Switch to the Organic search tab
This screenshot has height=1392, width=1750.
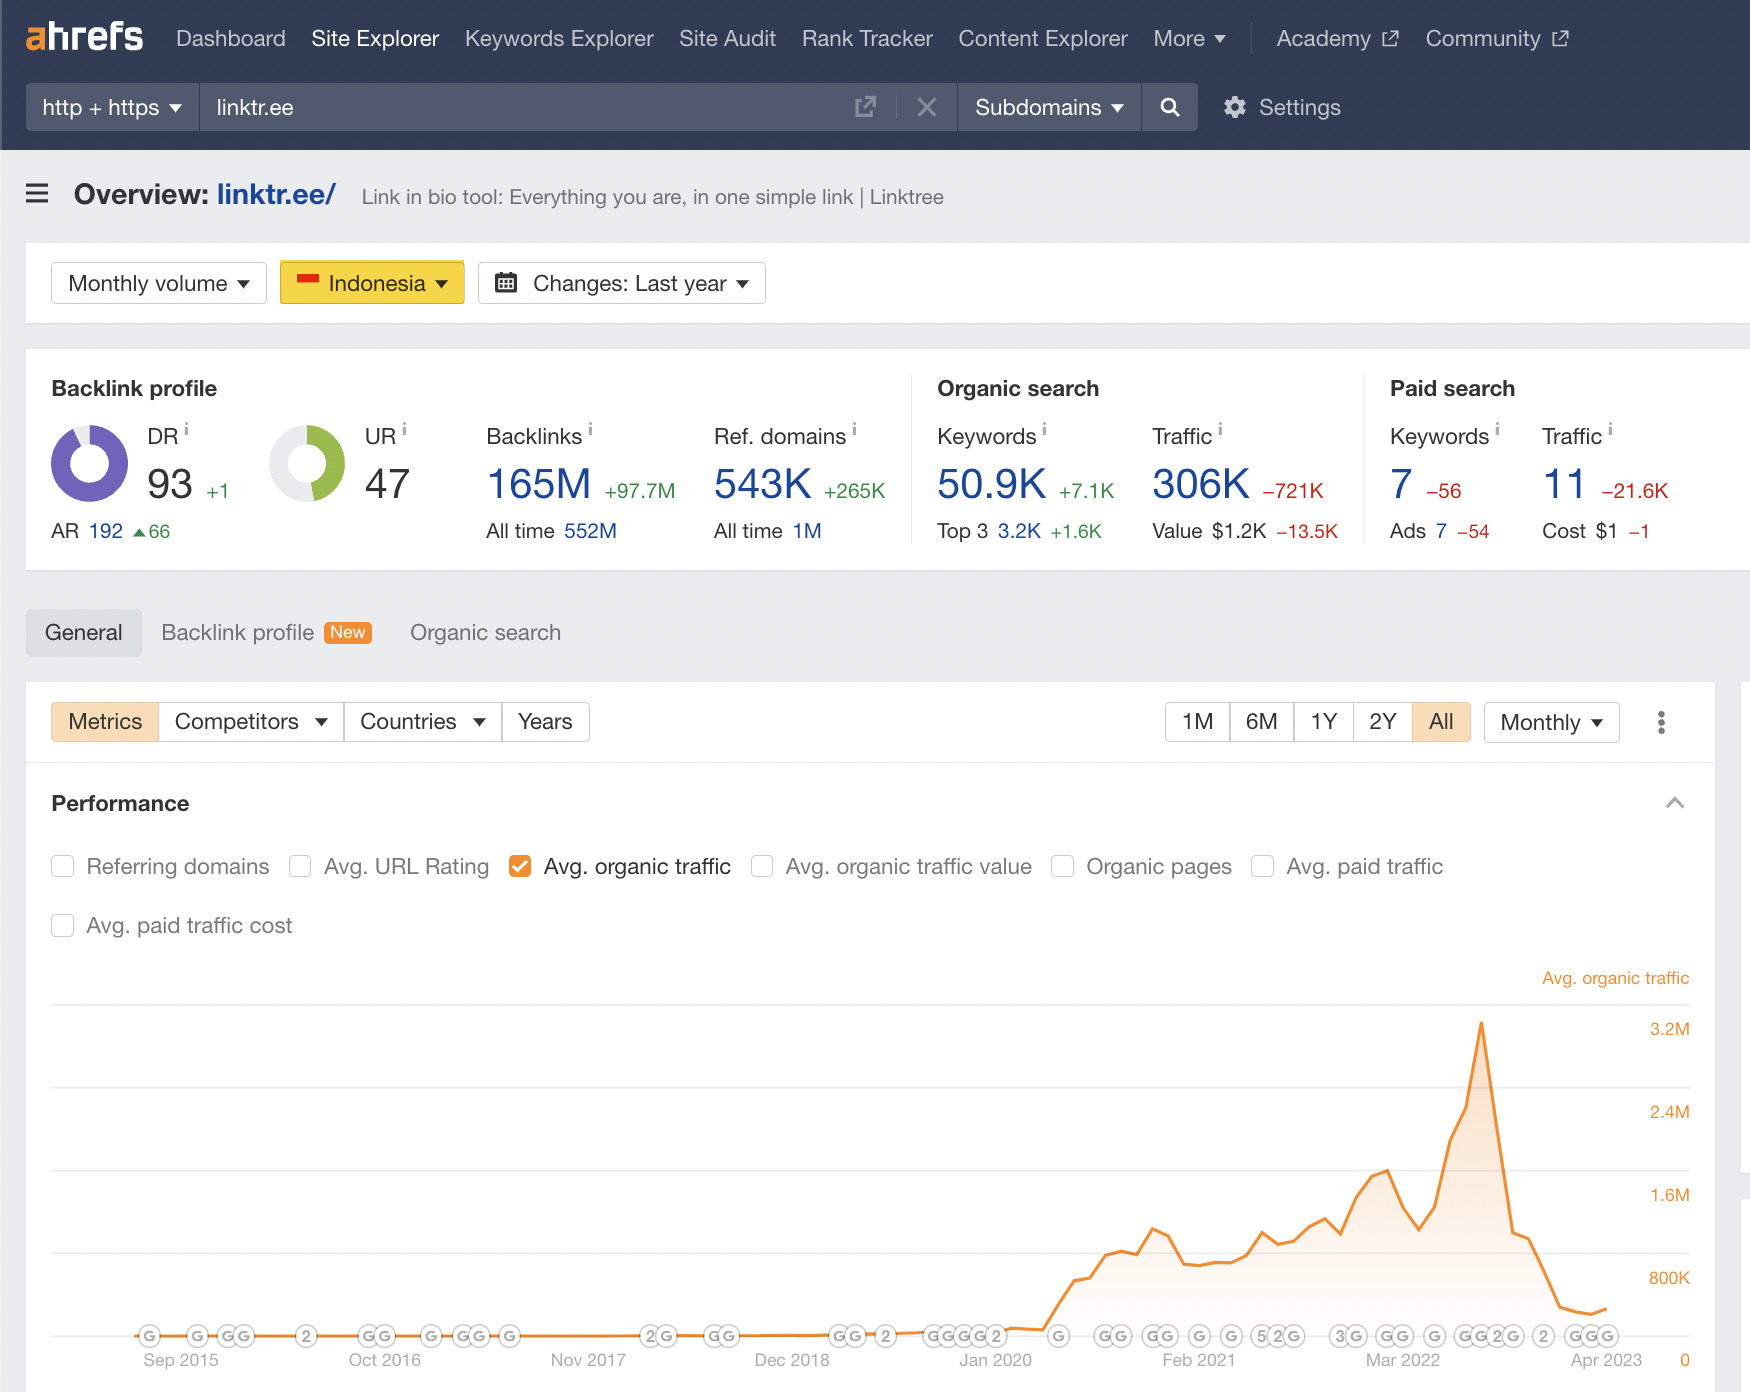485,632
